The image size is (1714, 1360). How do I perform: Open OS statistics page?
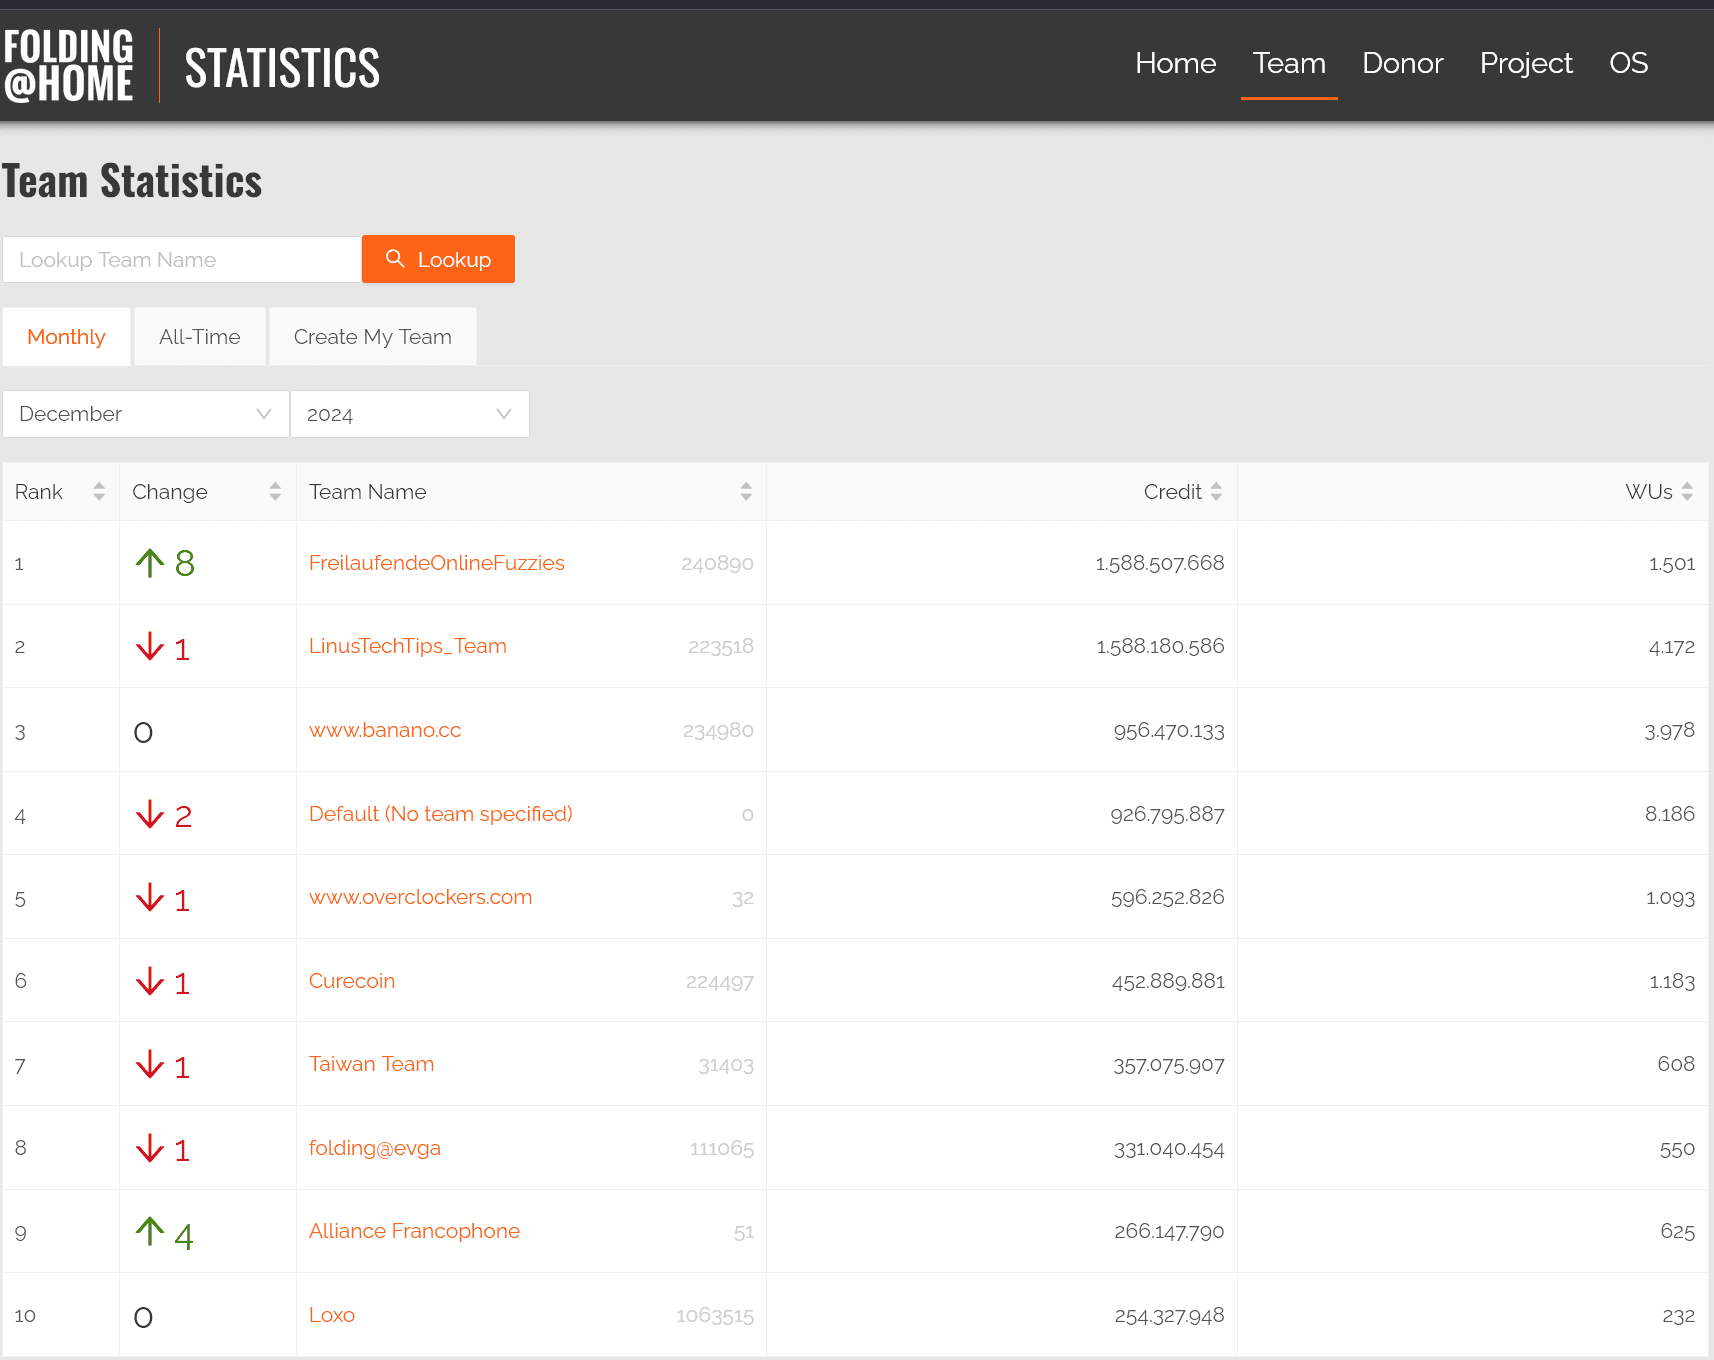[1629, 63]
